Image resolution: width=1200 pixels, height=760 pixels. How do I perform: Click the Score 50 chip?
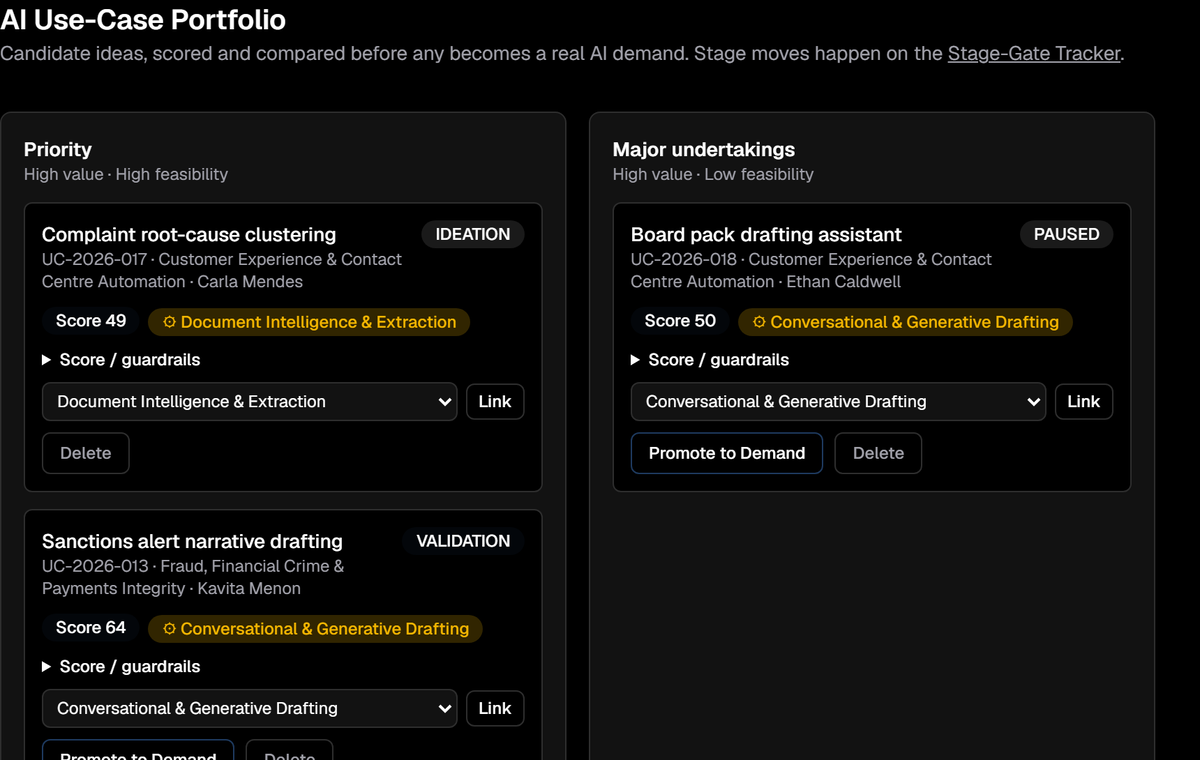coord(680,321)
